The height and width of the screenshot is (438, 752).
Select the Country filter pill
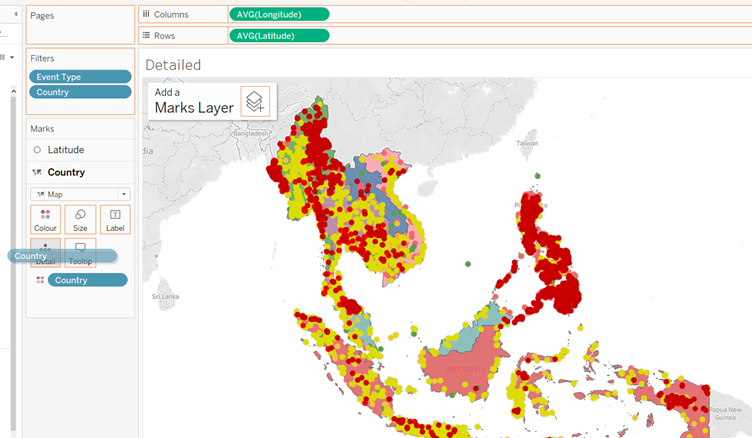80,92
